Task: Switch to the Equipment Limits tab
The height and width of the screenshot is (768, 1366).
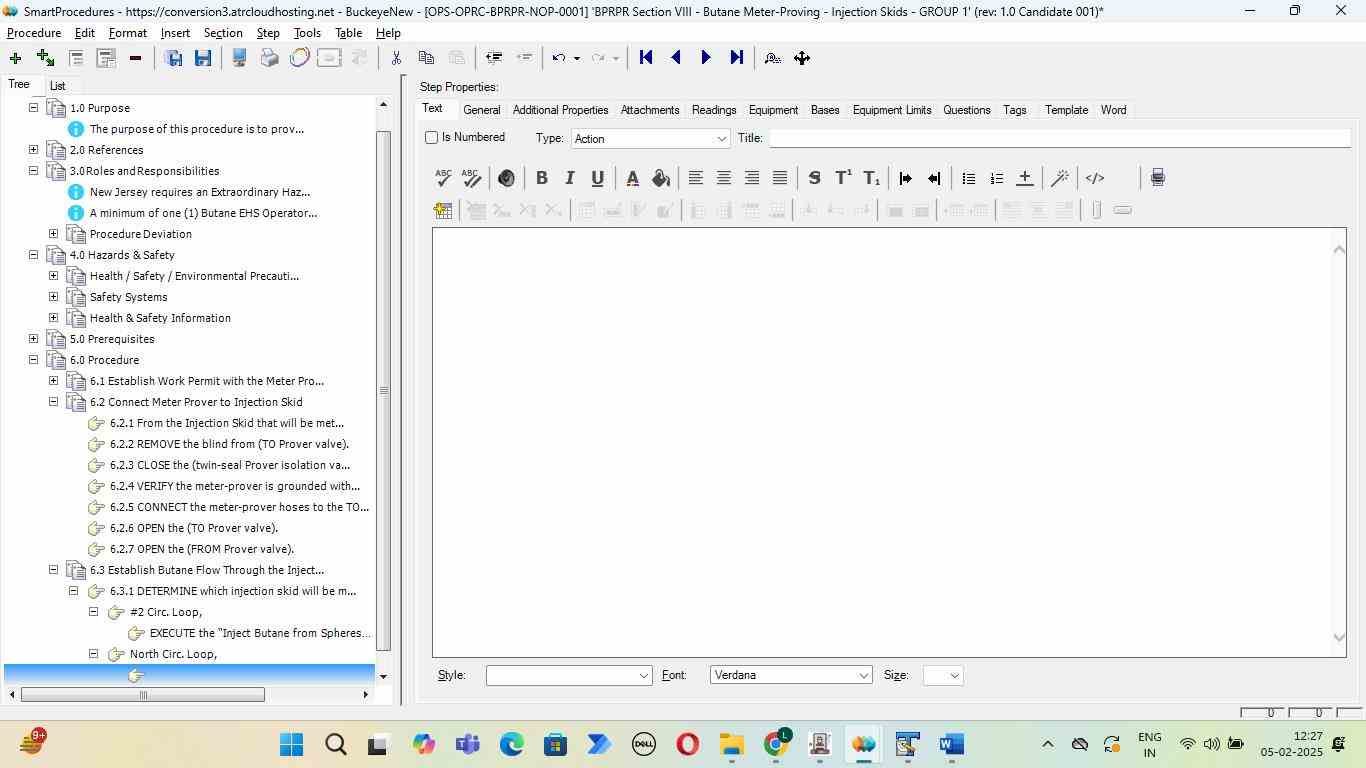Action: pos(891,110)
